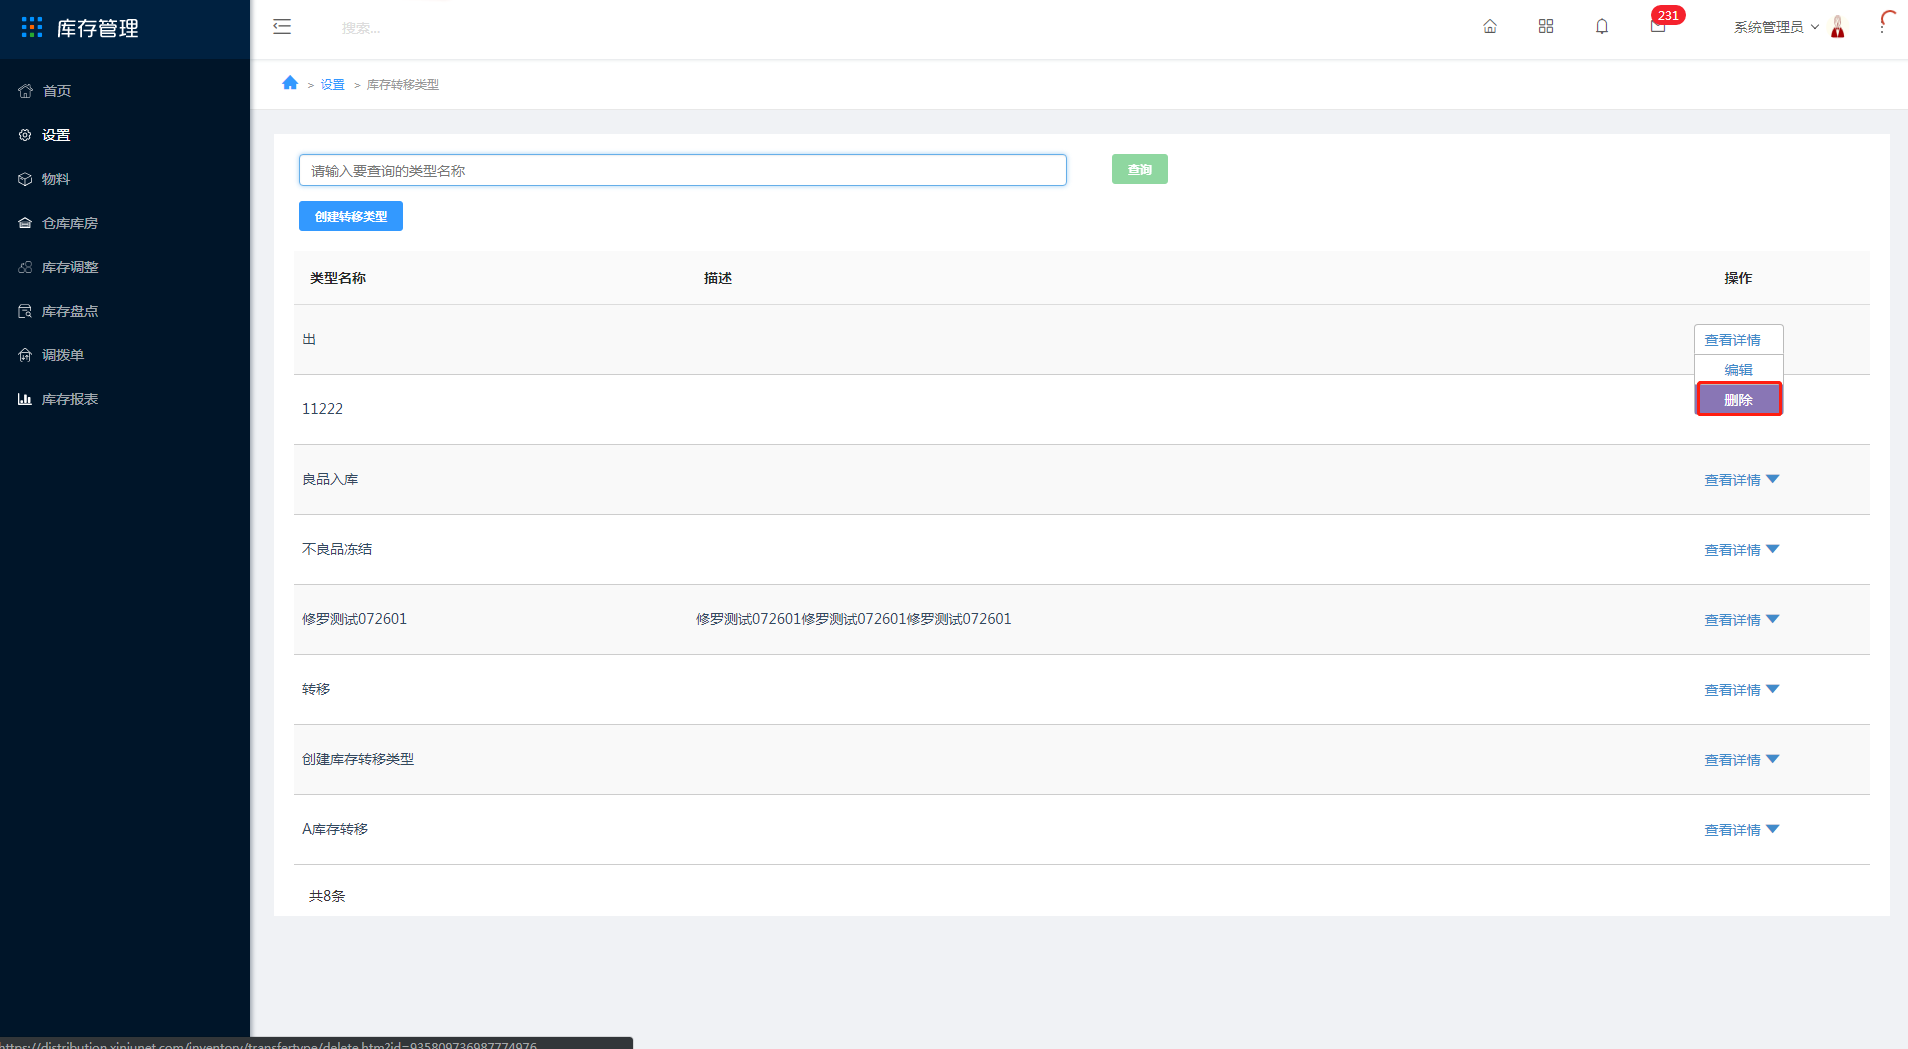Image resolution: width=1908 pixels, height=1049 pixels.
Task: Open 库存盘点 in the sidebar
Action: [x=70, y=311]
